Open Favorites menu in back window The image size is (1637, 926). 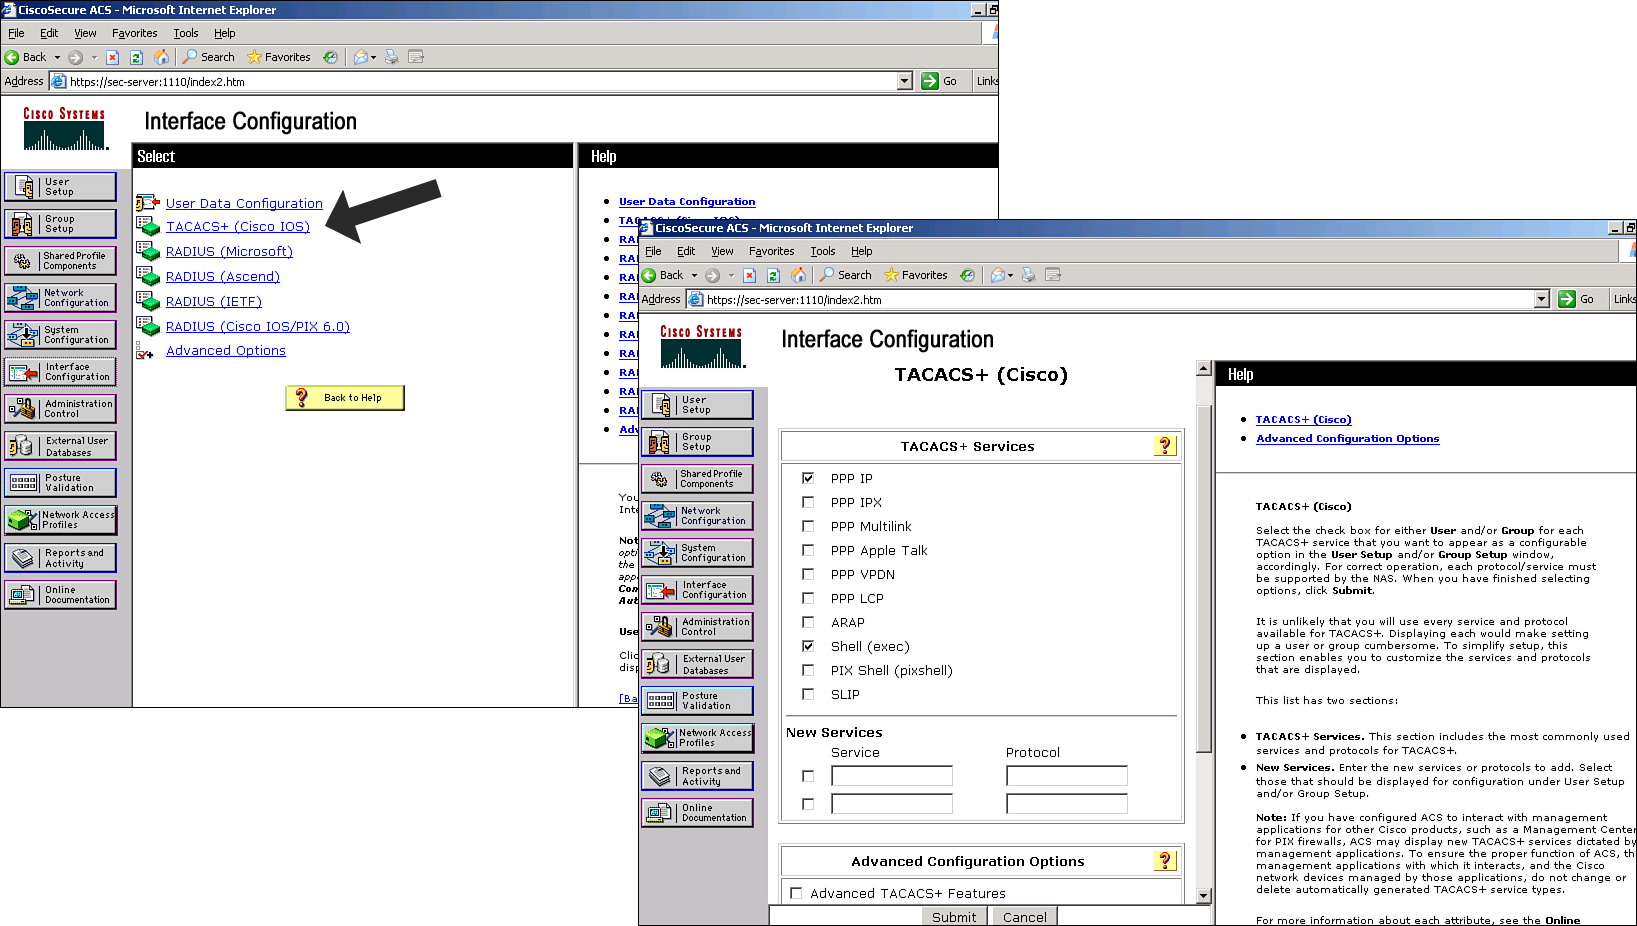(134, 33)
